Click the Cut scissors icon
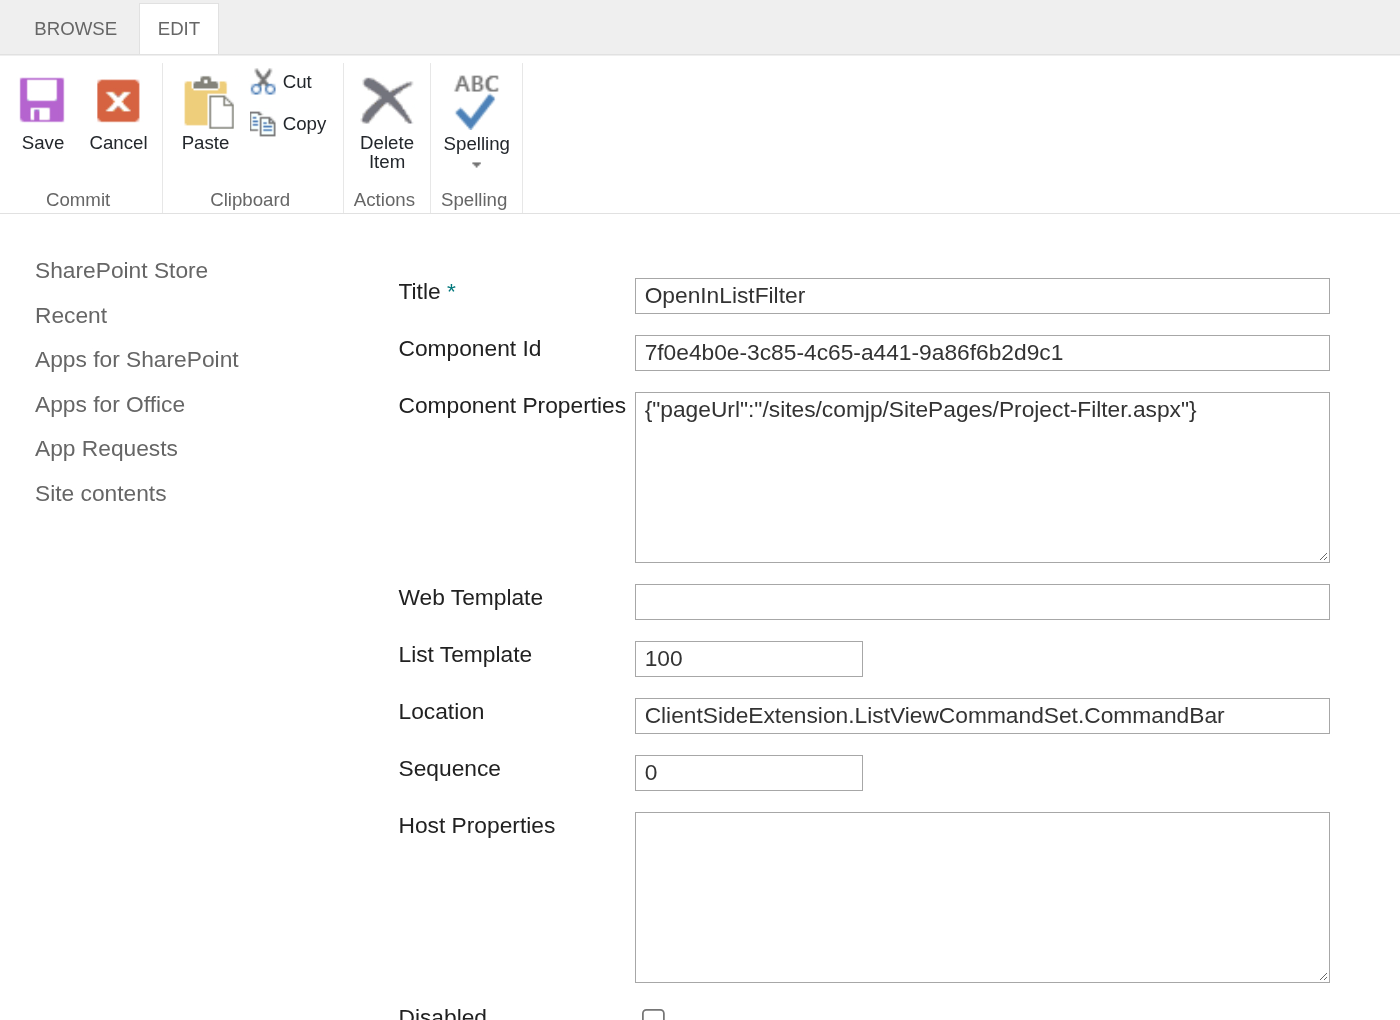 [x=263, y=82]
